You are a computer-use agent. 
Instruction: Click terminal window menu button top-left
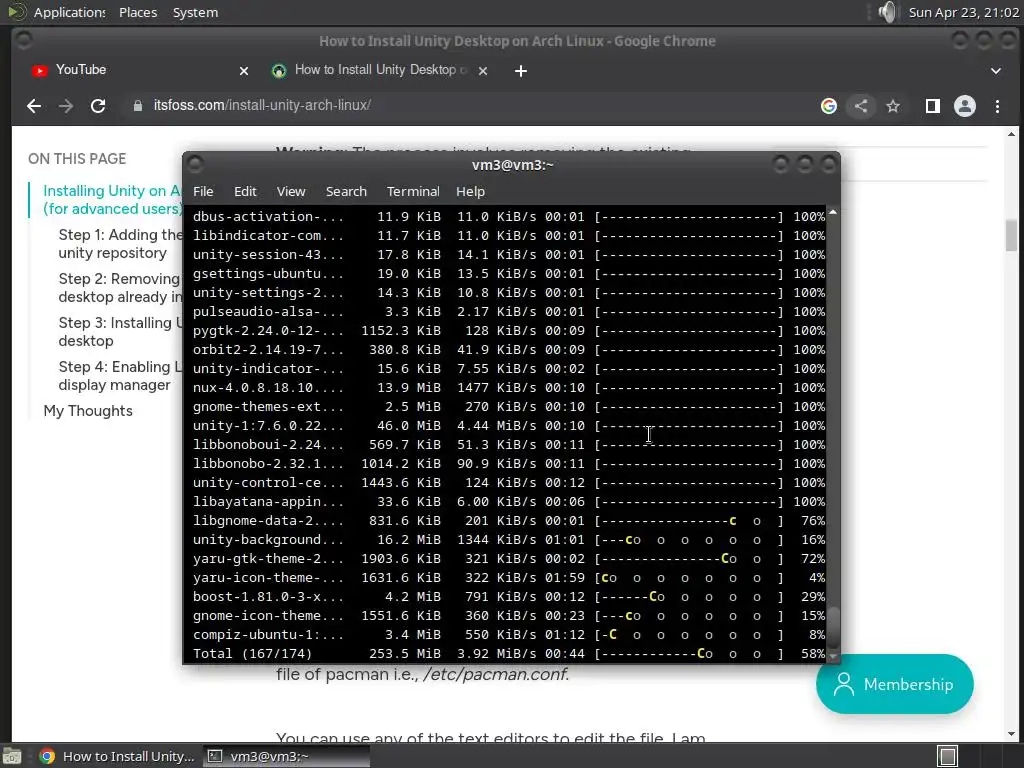coord(195,164)
